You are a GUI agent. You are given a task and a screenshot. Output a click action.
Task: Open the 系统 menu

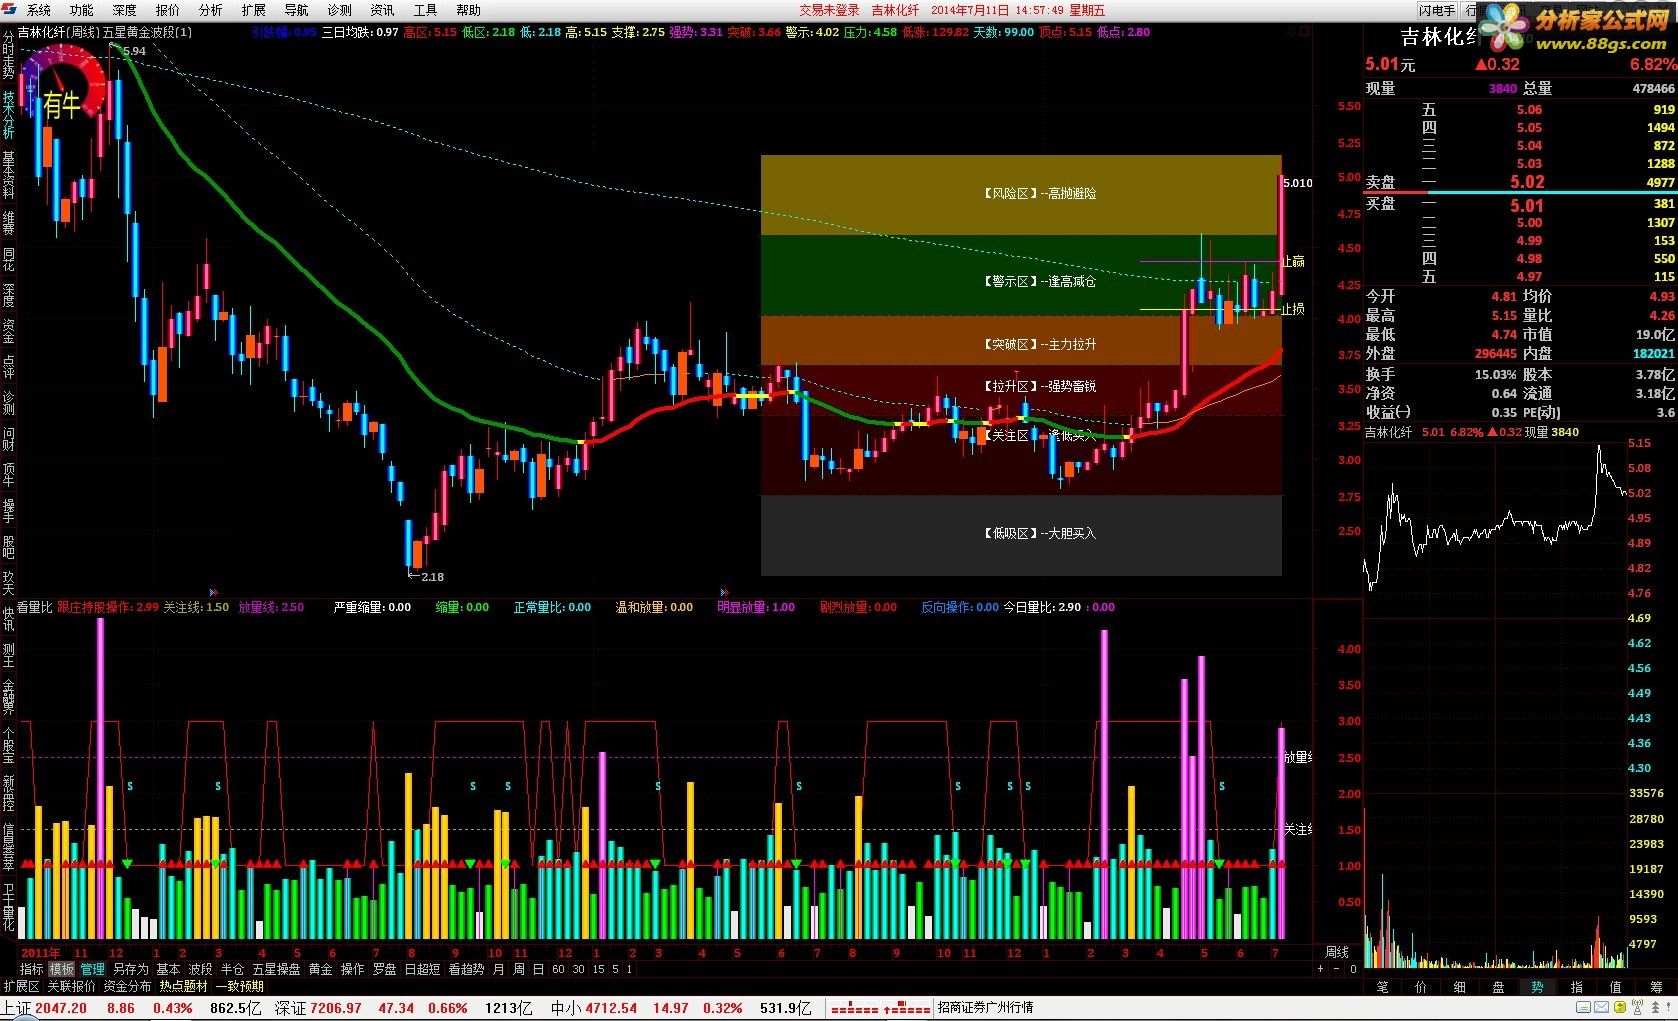(x=38, y=10)
